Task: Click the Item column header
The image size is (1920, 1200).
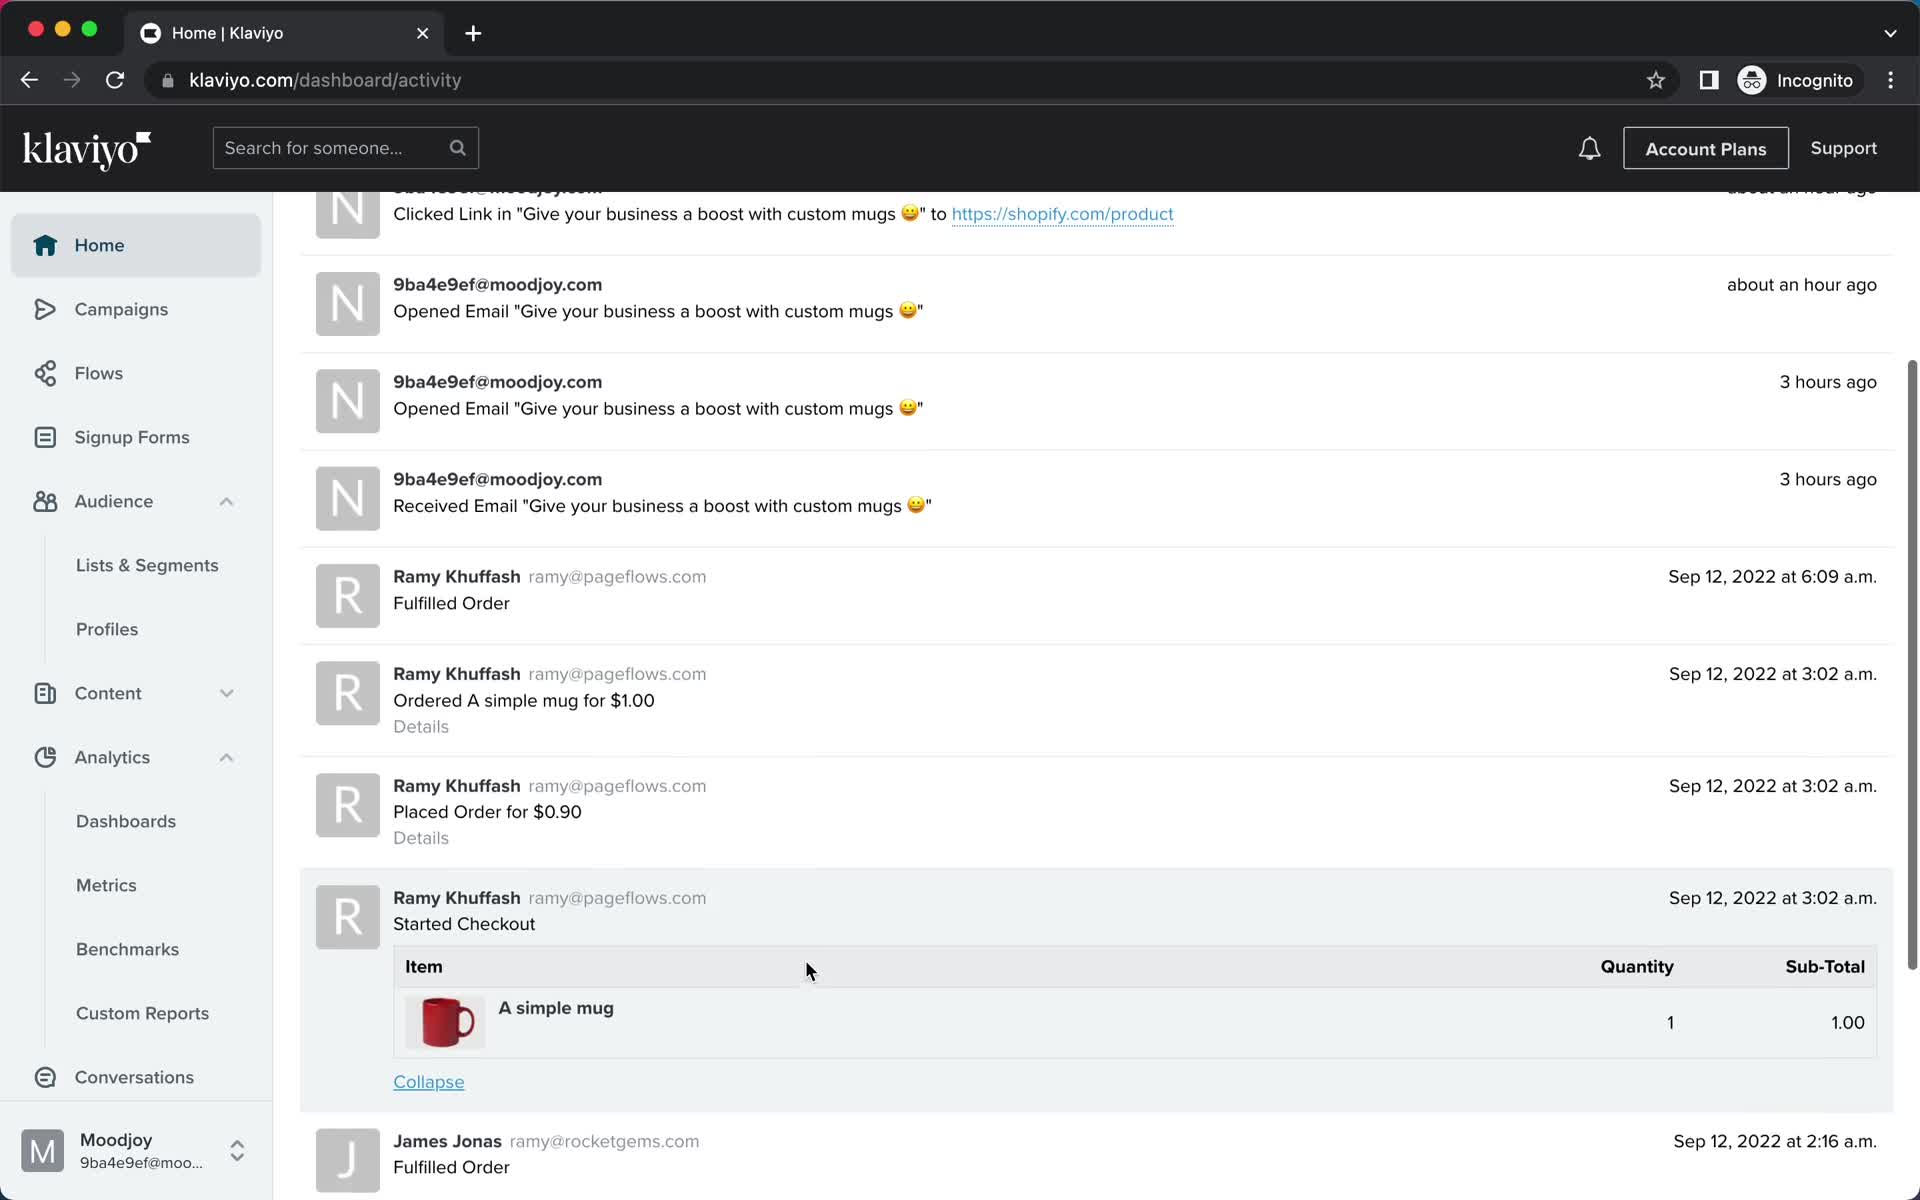Action: coord(424,967)
